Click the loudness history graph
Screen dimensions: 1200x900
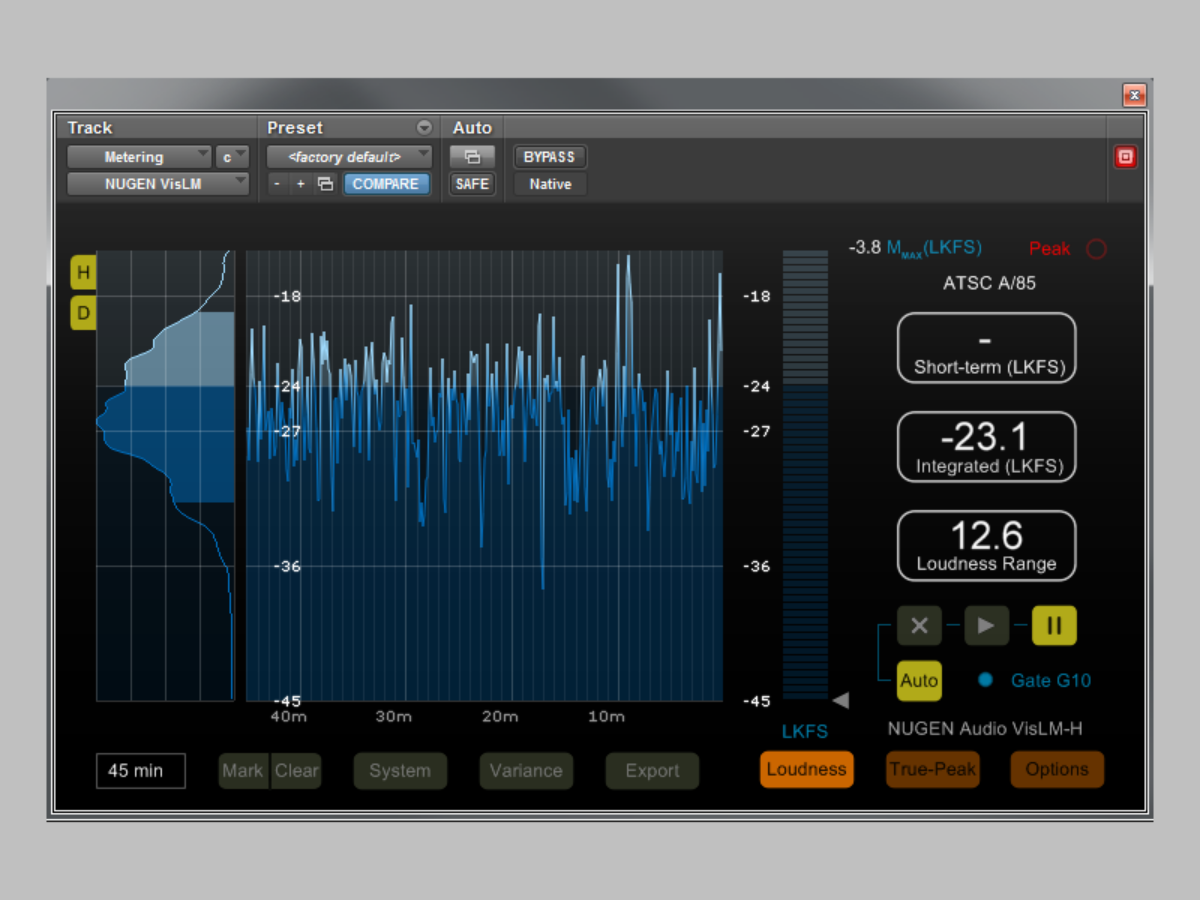(484, 475)
